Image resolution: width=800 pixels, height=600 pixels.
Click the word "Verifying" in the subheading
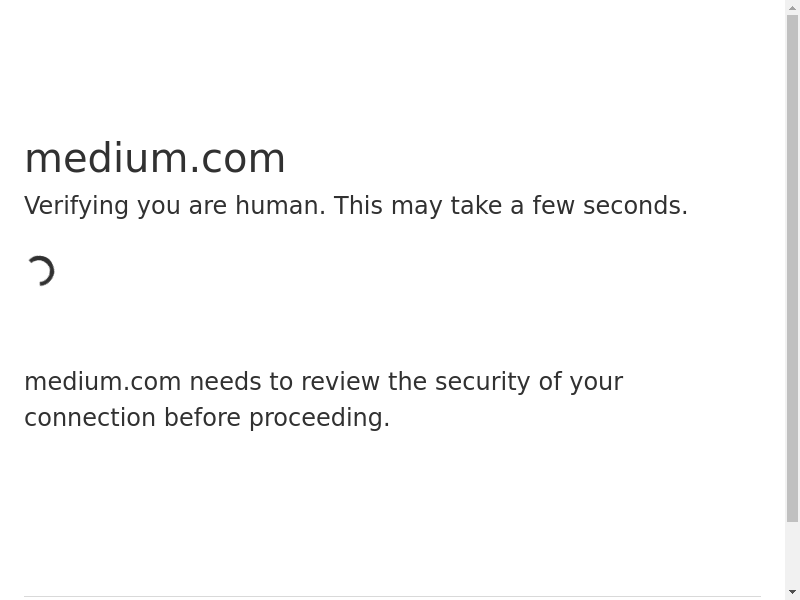coord(77,206)
